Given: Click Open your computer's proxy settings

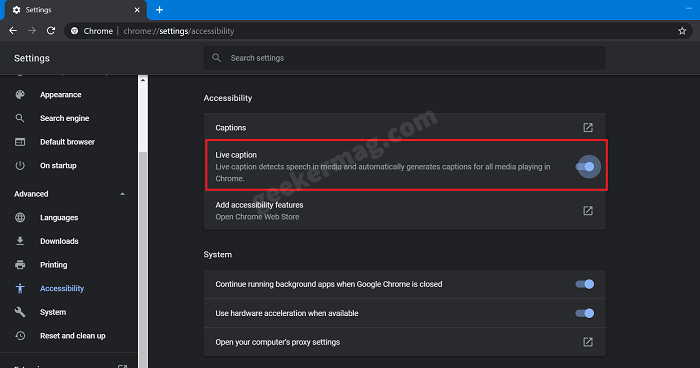Looking at the screenshot, I should tap(278, 342).
